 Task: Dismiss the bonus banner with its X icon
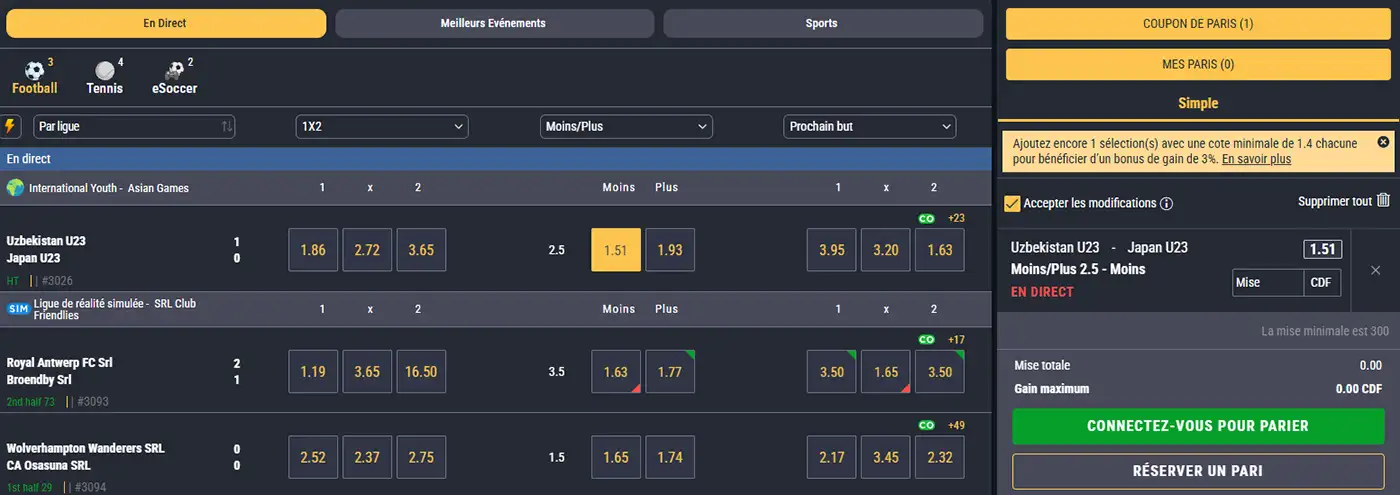tap(1383, 142)
